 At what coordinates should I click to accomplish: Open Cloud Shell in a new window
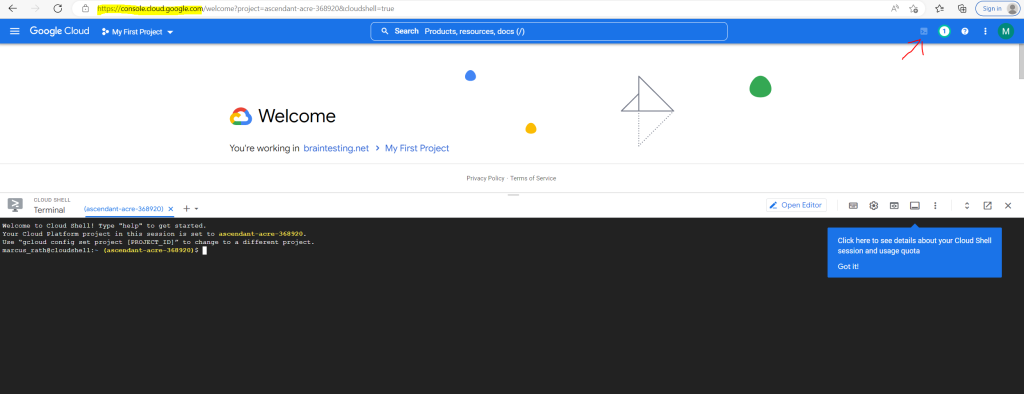987,205
